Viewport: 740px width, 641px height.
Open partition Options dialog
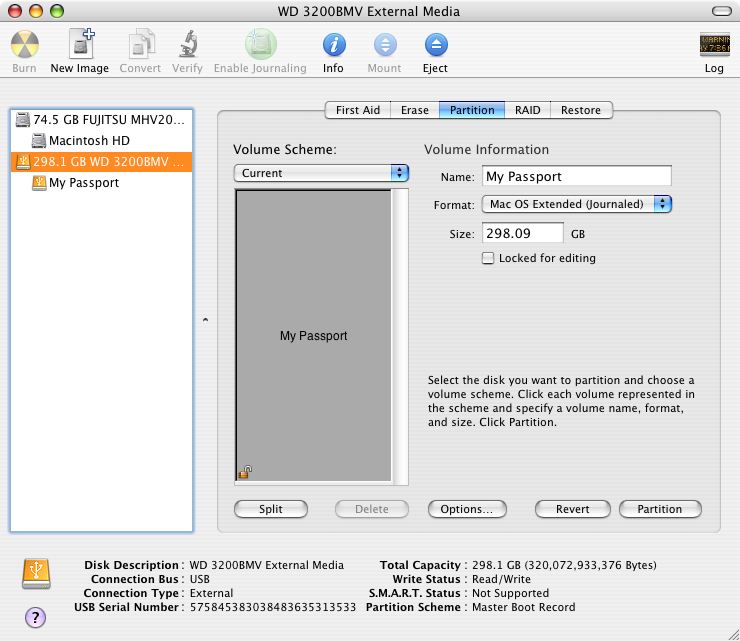pyautogui.click(x=467, y=509)
